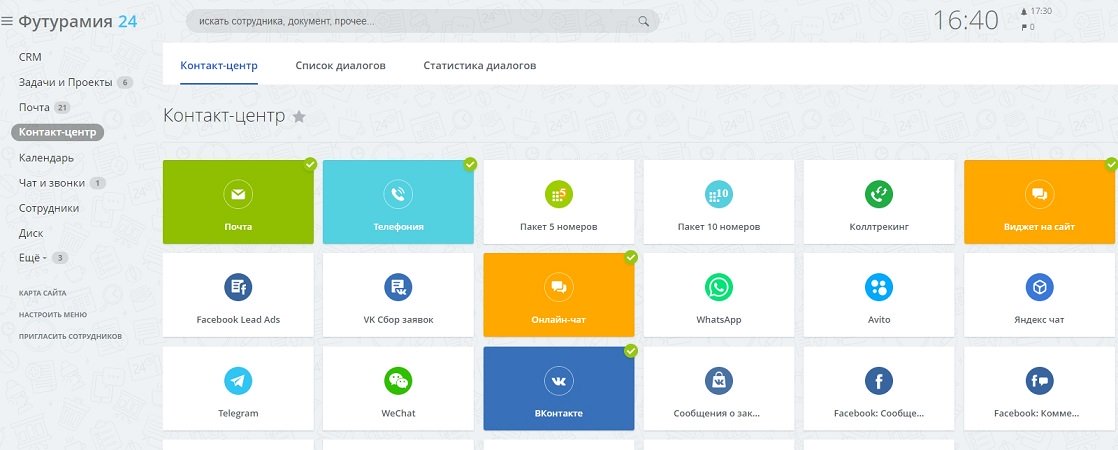The image size is (1118, 450).
Task: Click the ПРИГЛАСИТЬ СОТРУДНИКОВ link
Action: pyautogui.click(x=70, y=336)
